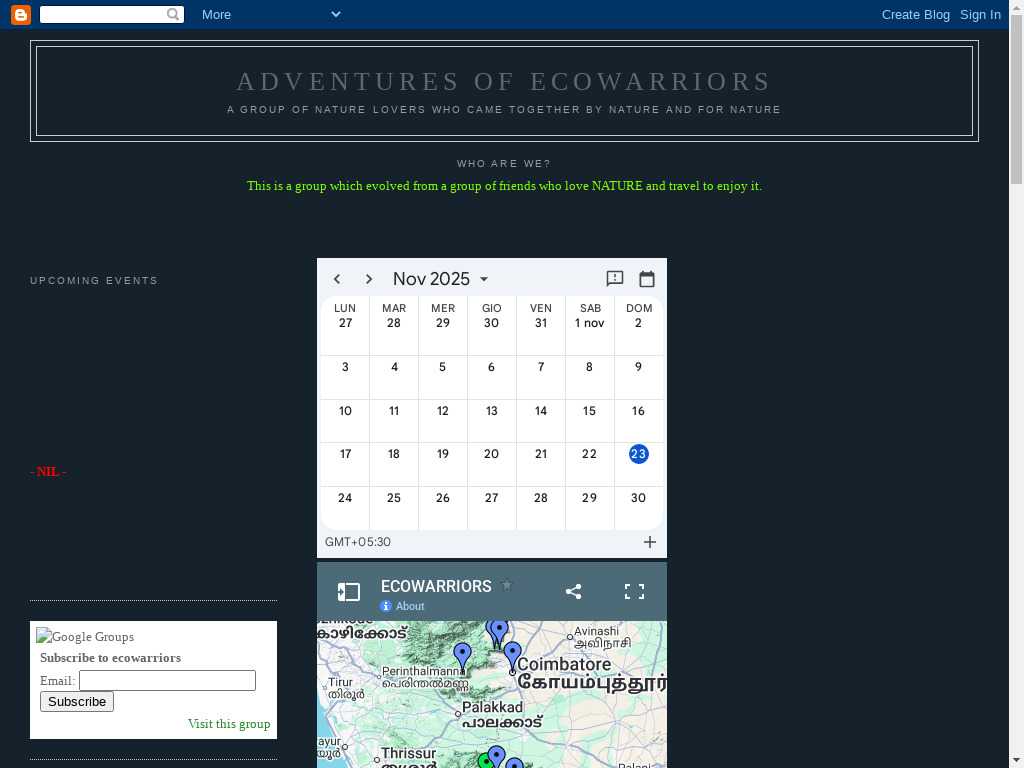Go to next month in calendar
Image resolution: width=1024 pixels, height=768 pixels.
369,279
